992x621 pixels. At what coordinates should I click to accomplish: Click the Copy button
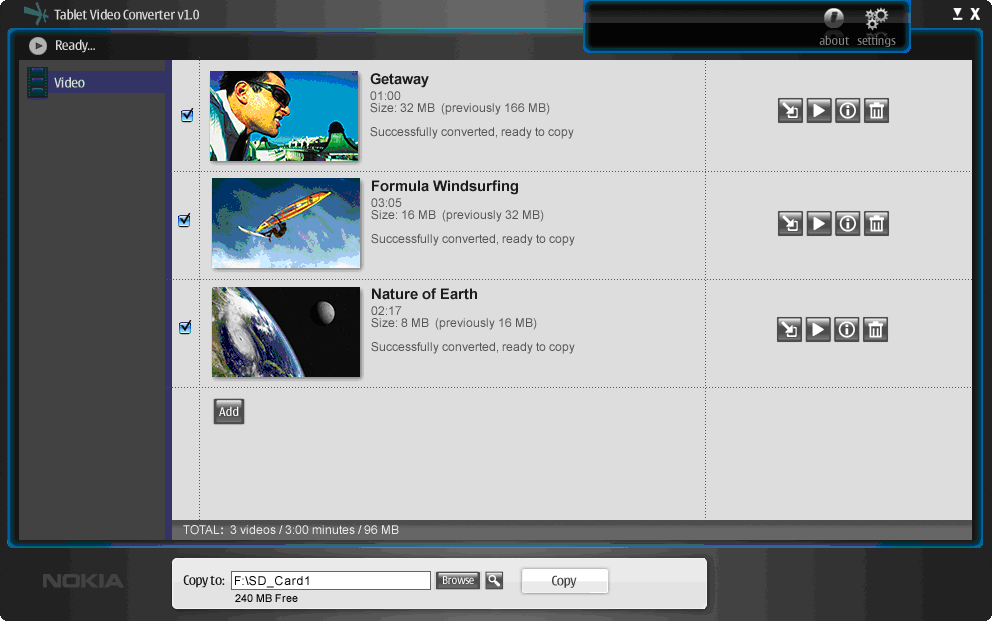click(x=564, y=581)
